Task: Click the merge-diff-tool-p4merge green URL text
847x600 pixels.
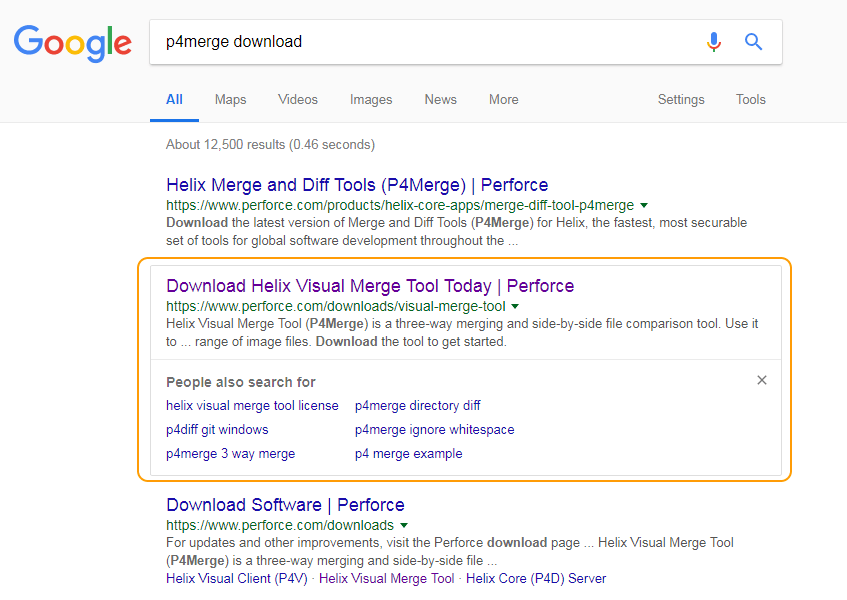Action: pos(400,205)
